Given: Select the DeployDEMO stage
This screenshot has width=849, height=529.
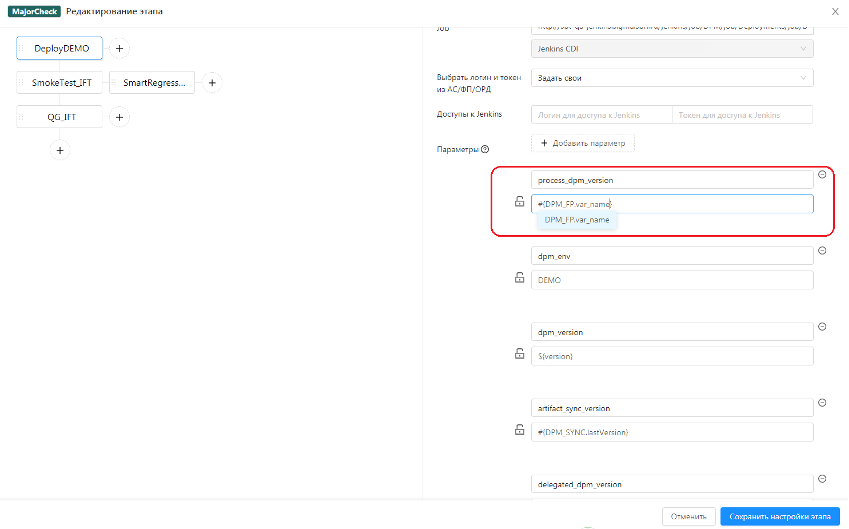Looking at the screenshot, I should [x=60, y=48].
